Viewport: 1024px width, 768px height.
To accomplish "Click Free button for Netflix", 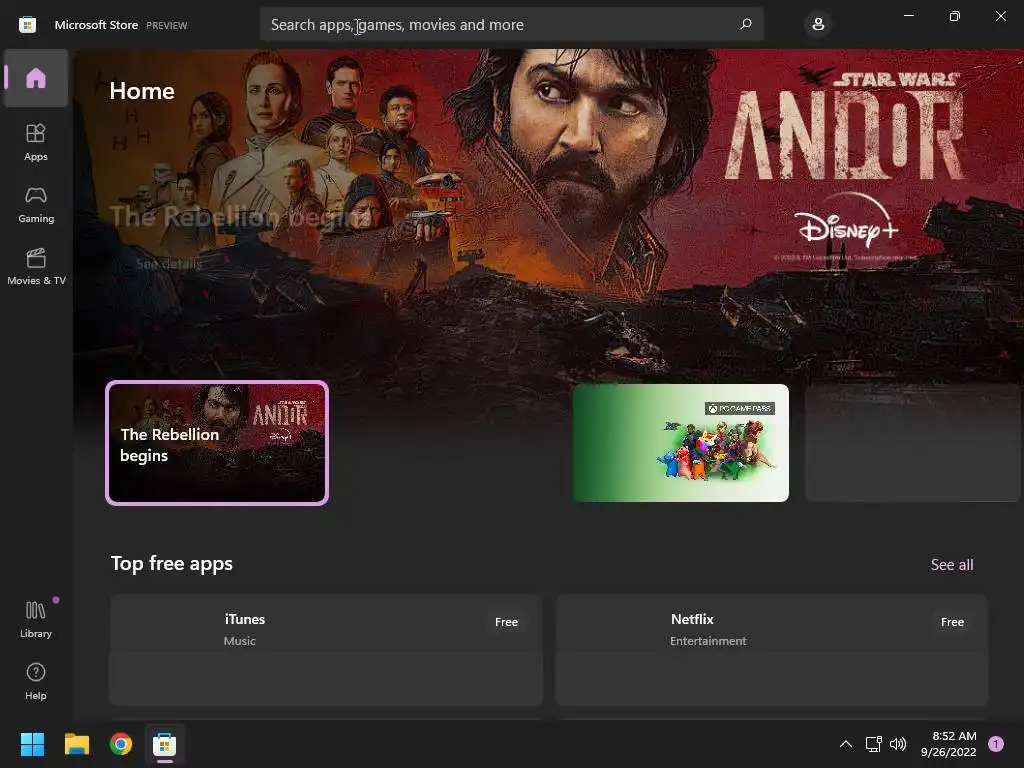I will click(952, 622).
